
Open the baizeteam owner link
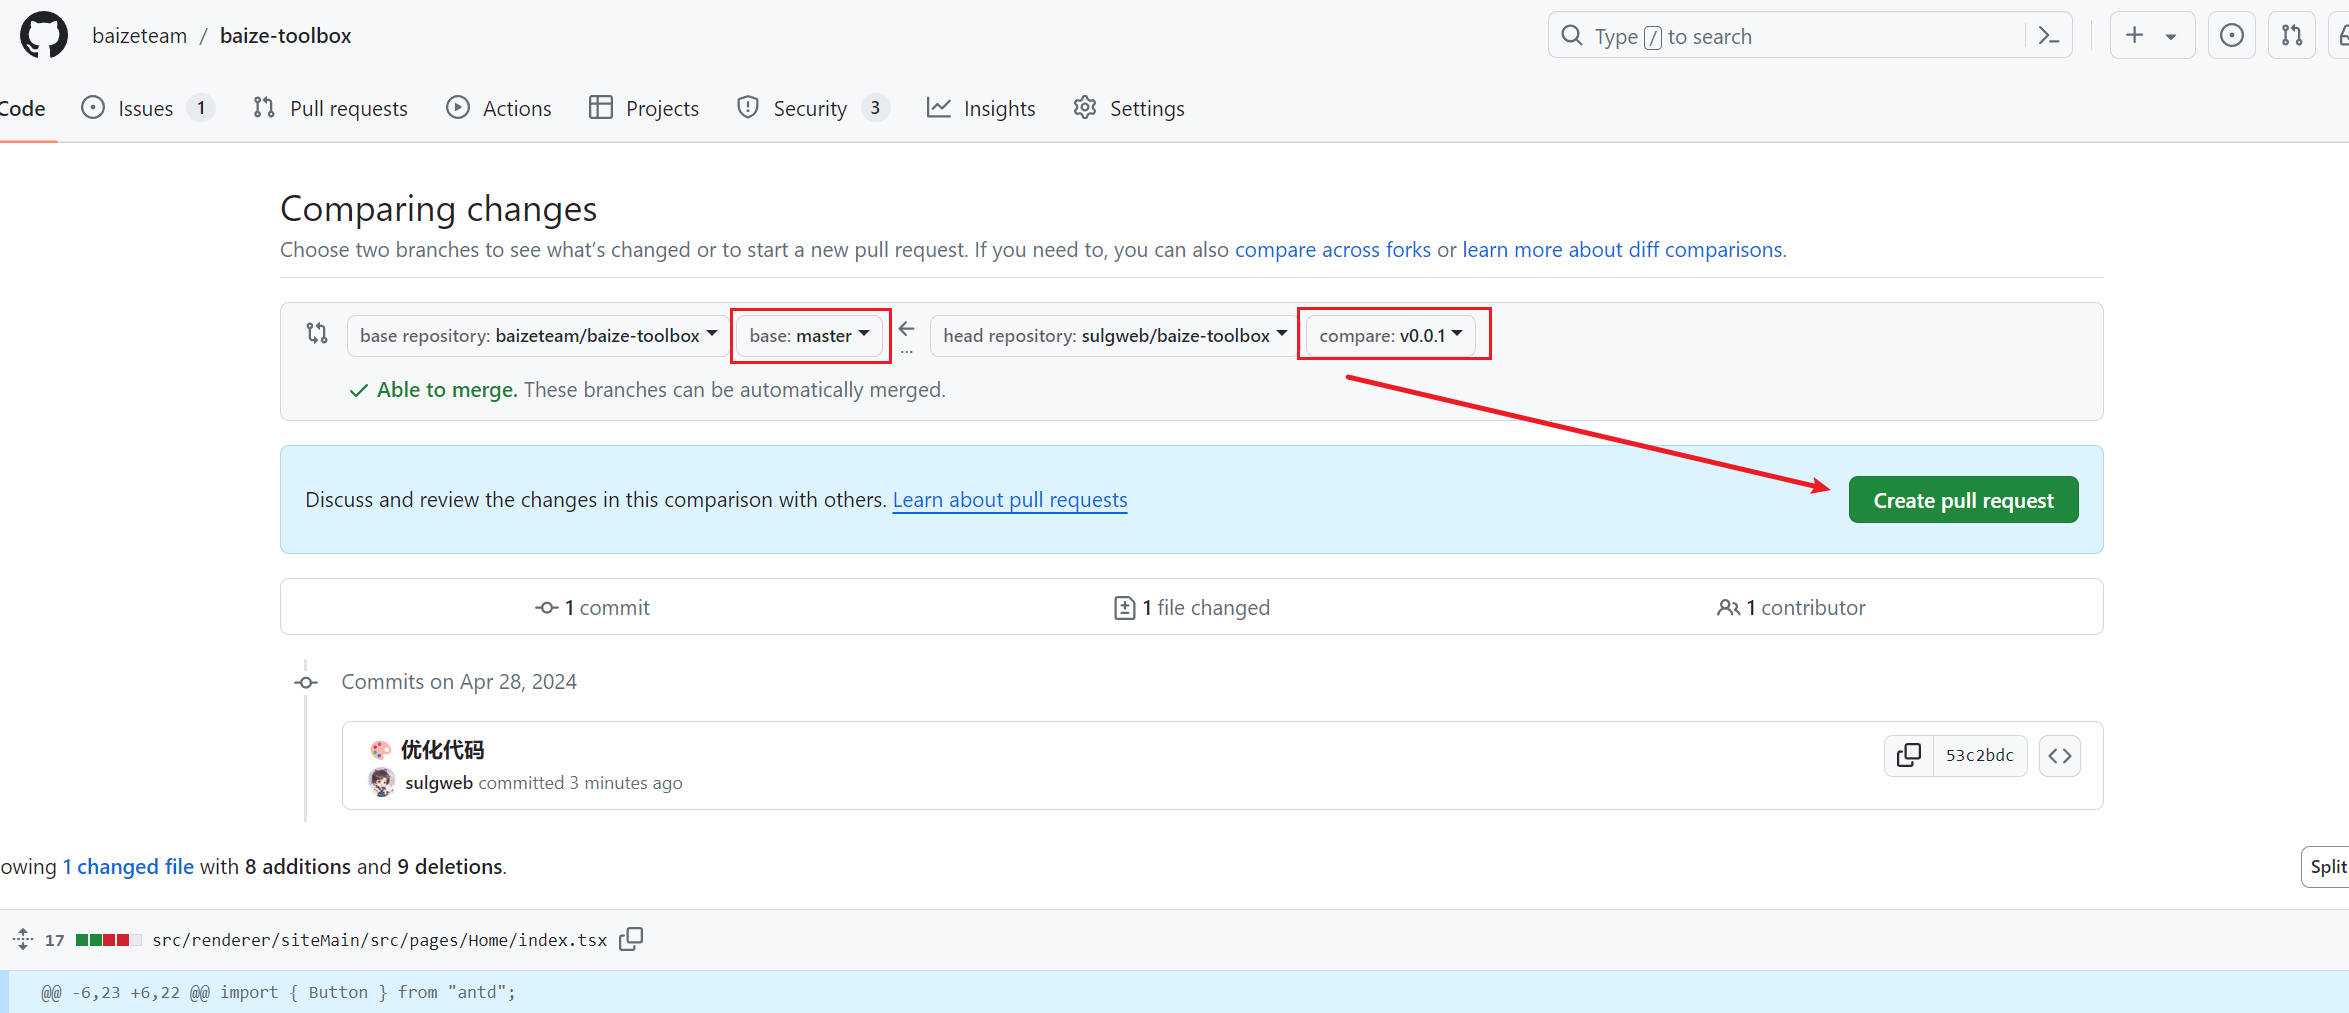coord(139,36)
